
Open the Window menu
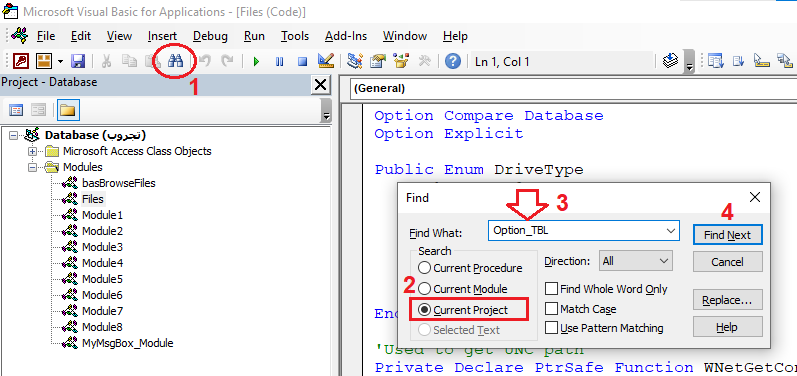(x=405, y=36)
